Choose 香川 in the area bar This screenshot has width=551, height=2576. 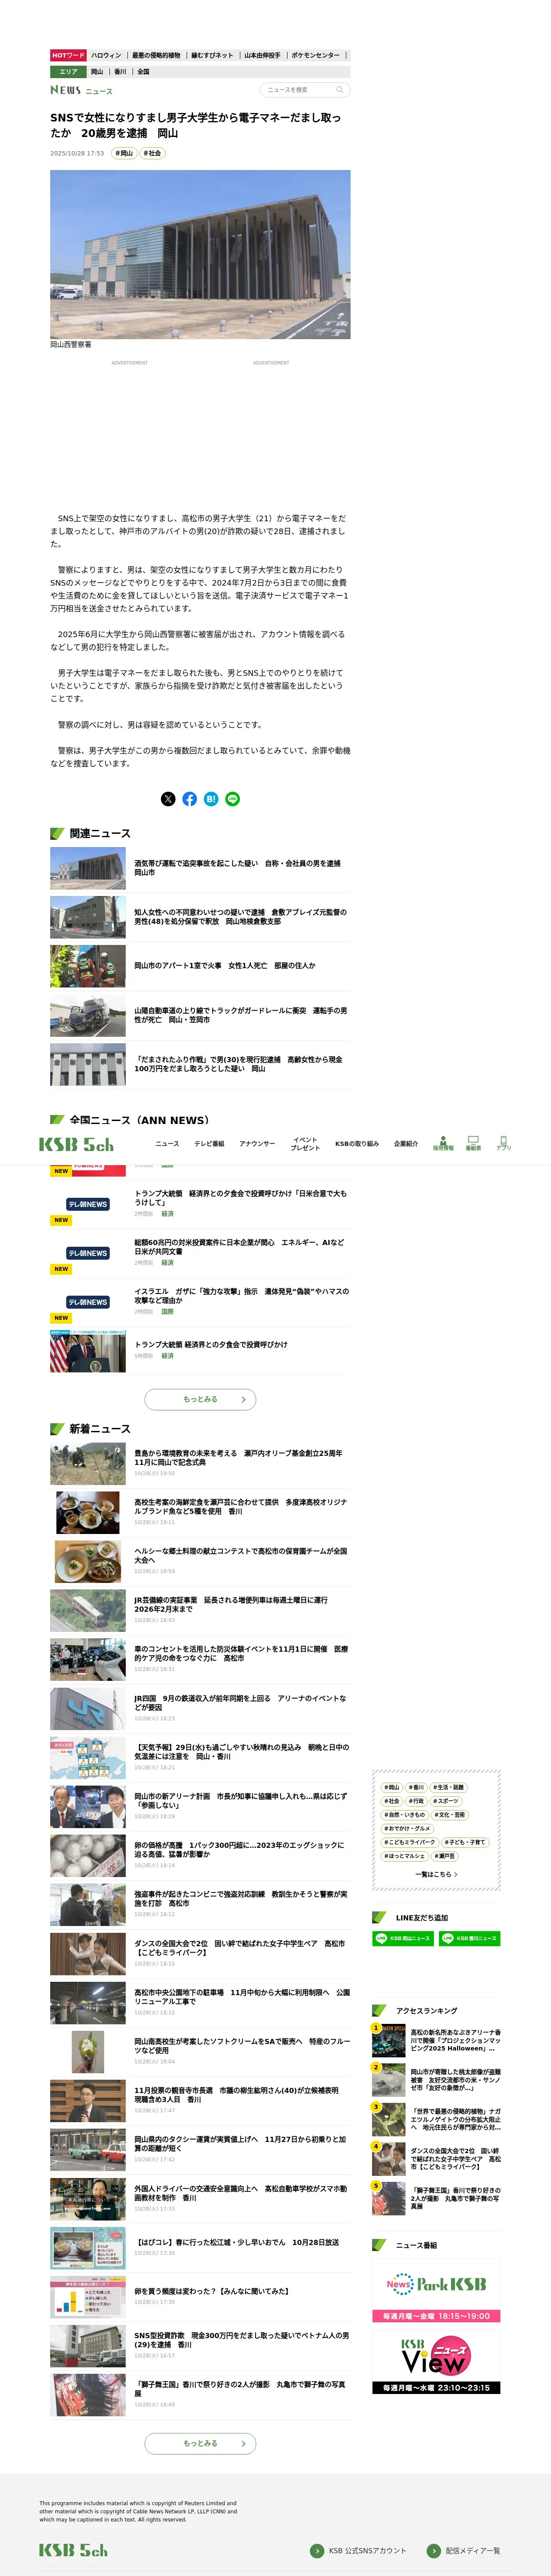click(x=120, y=72)
